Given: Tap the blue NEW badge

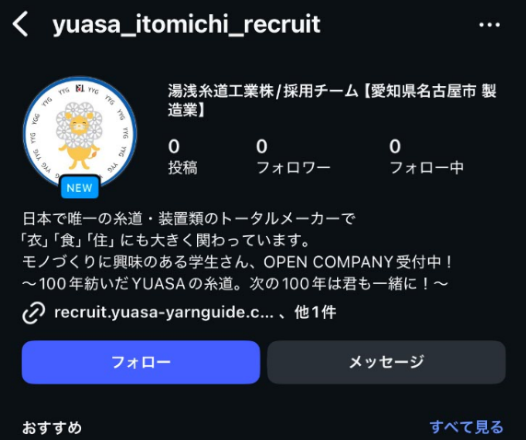Looking at the screenshot, I should pyautogui.click(x=80, y=187).
